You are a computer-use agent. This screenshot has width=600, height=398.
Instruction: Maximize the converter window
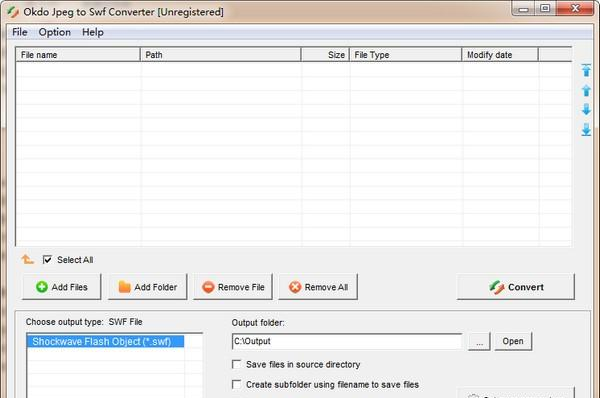(x=545, y=8)
